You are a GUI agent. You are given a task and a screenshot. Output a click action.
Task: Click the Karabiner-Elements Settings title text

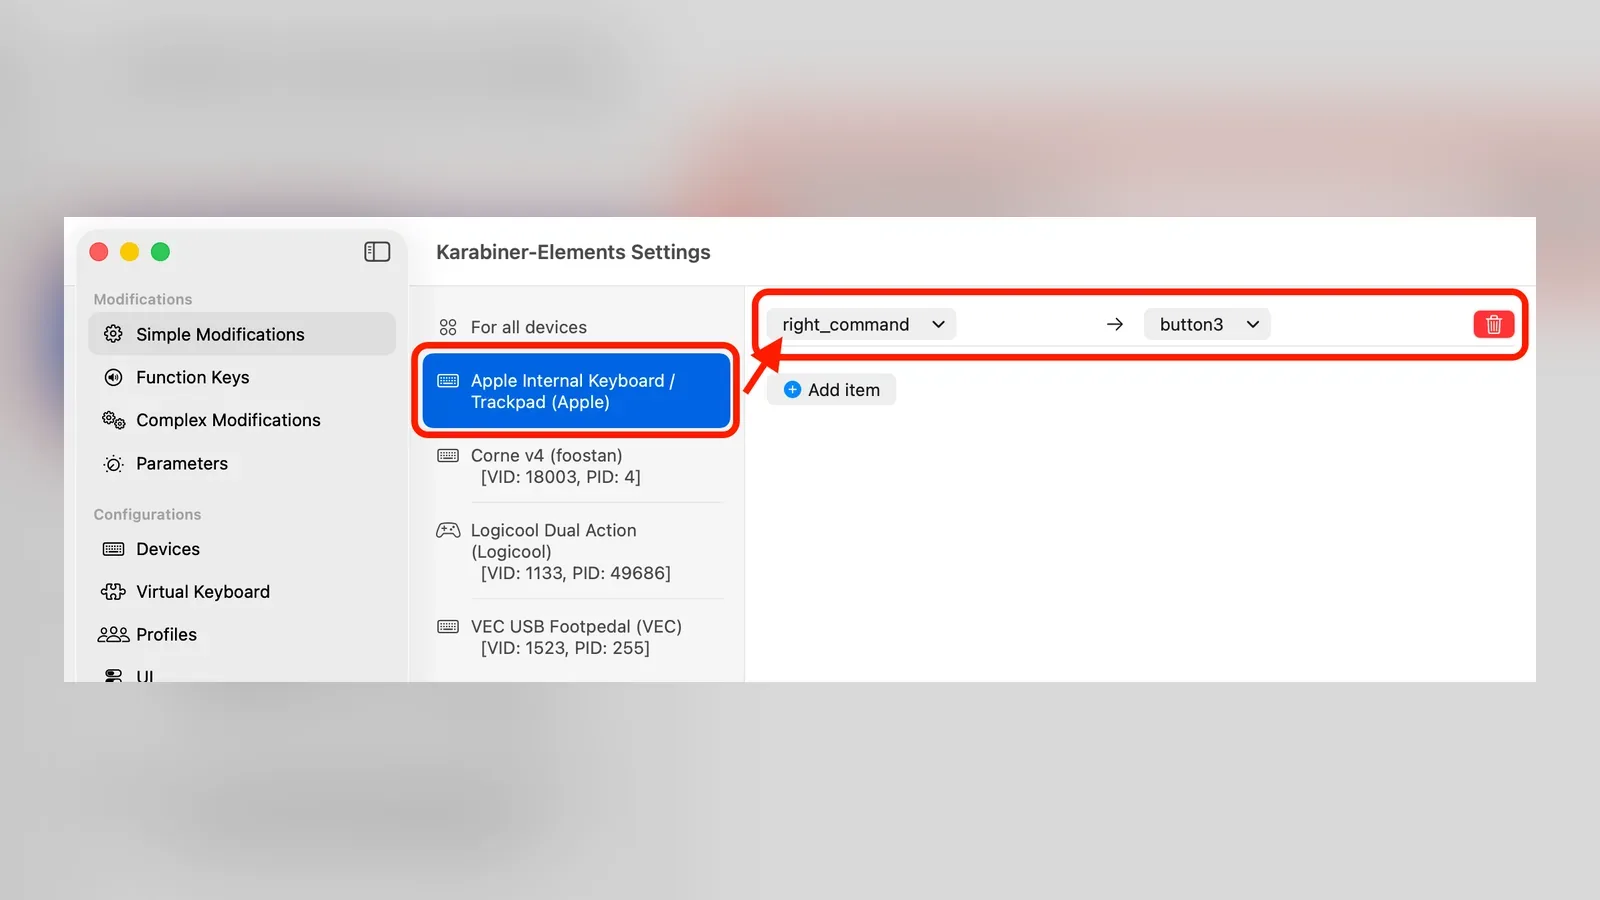point(573,252)
